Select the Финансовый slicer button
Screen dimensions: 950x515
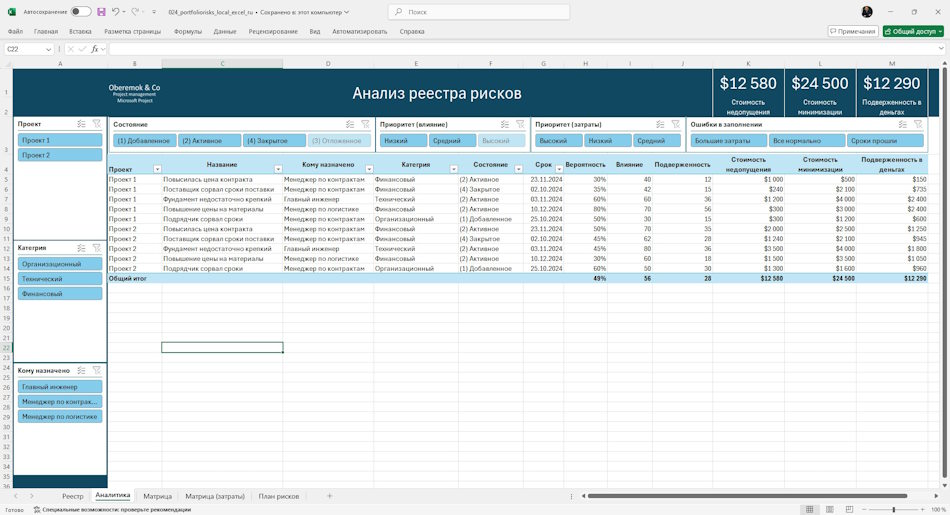click(60, 293)
